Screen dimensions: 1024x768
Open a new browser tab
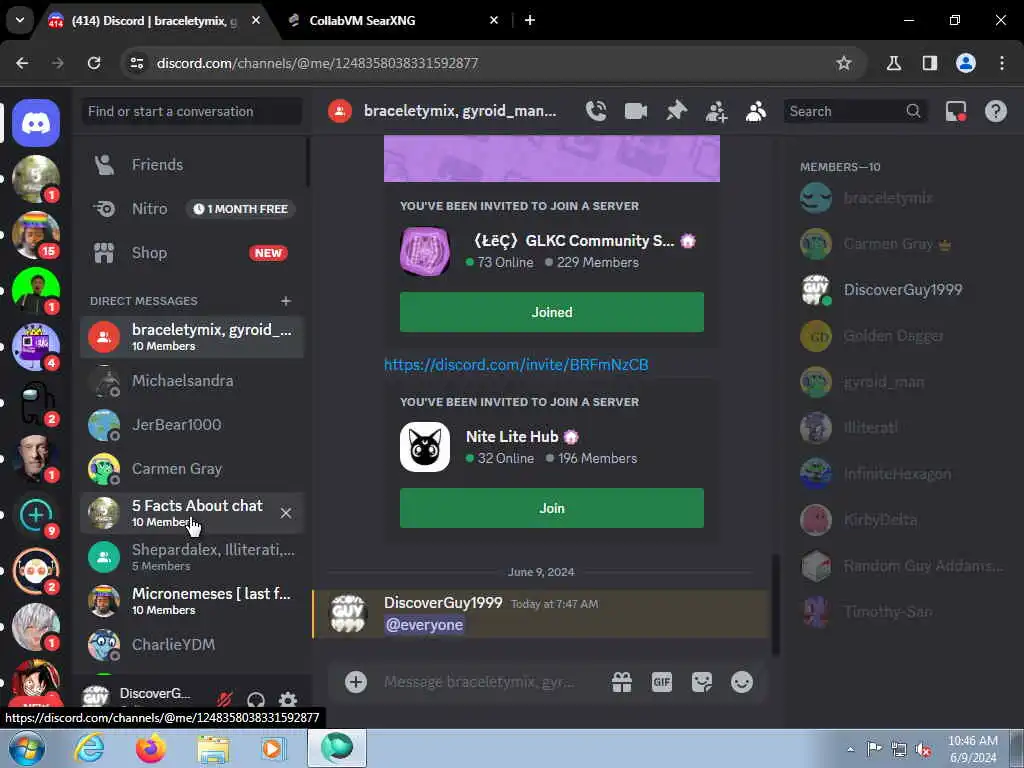(530, 20)
